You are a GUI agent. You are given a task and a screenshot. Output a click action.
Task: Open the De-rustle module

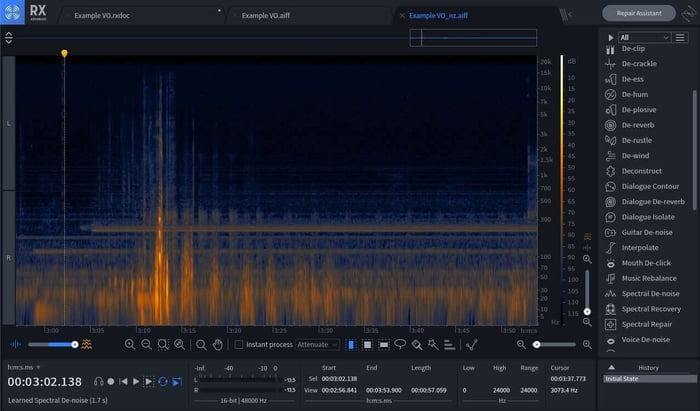click(x=637, y=141)
